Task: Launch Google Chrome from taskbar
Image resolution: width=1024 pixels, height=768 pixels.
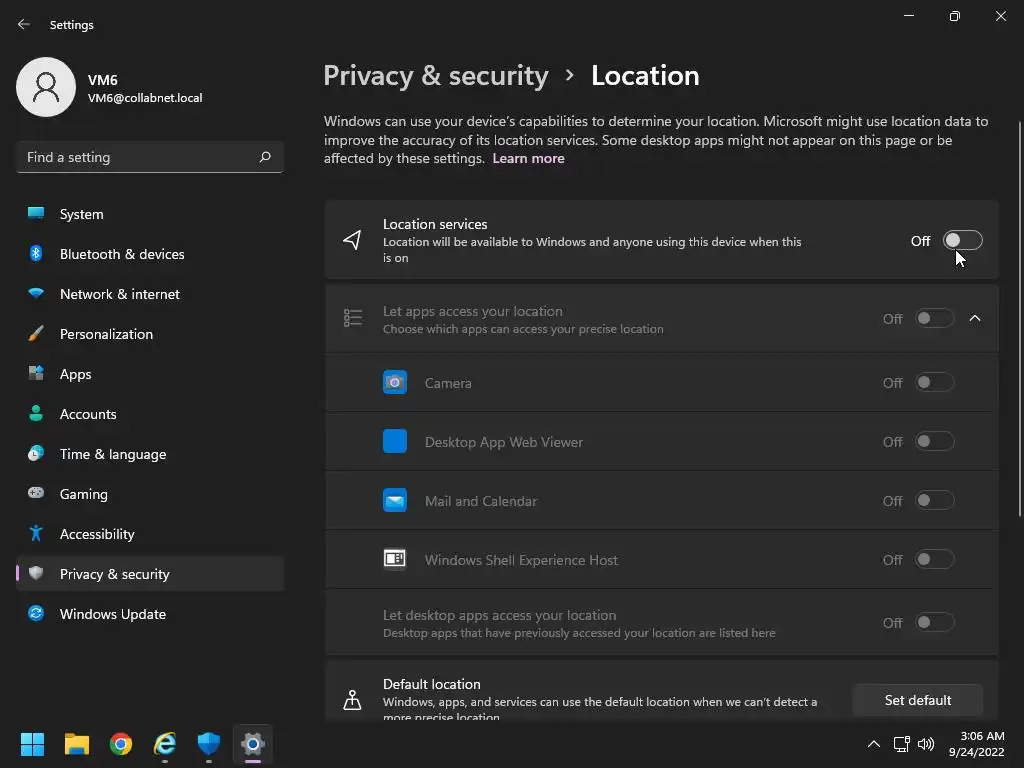Action: click(121, 744)
